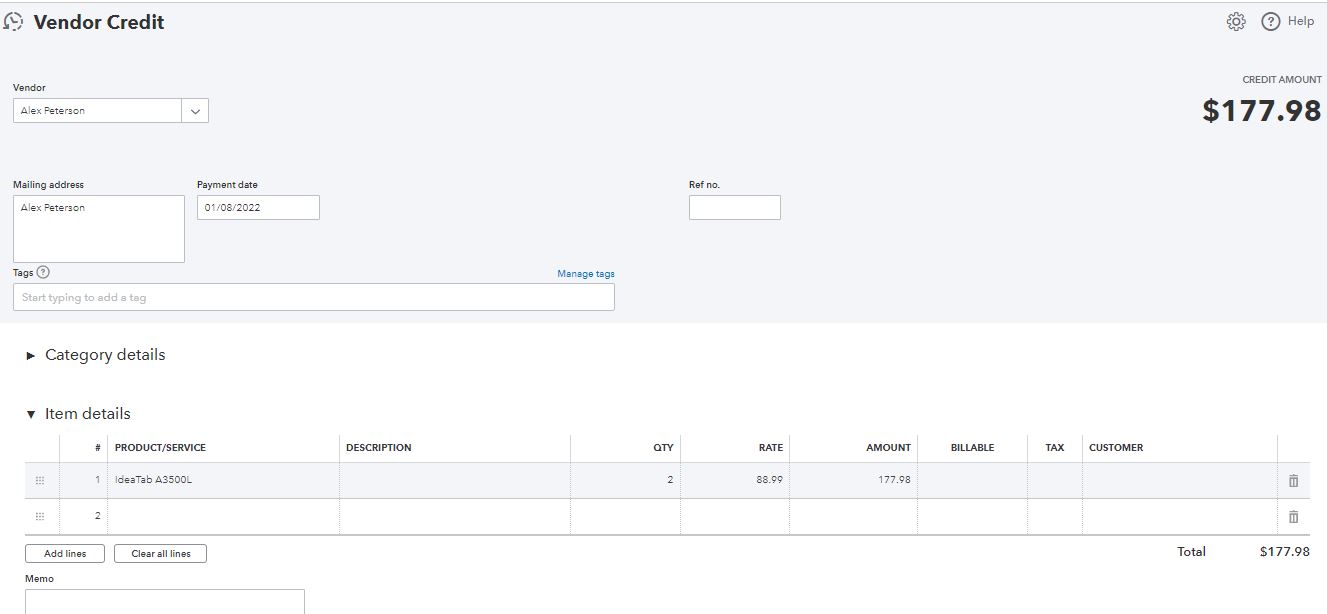Open the Vendor dropdown arrow
This screenshot has width=1327, height=614.
pyautogui.click(x=195, y=111)
